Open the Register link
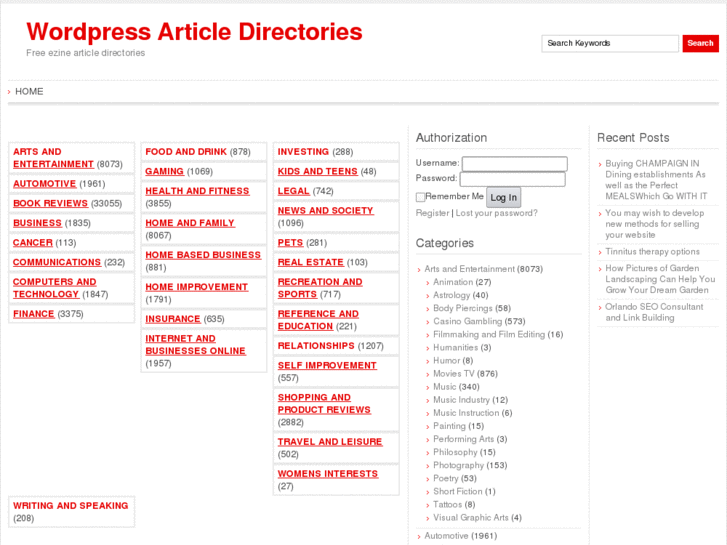 pyautogui.click(x=432, y=213)
